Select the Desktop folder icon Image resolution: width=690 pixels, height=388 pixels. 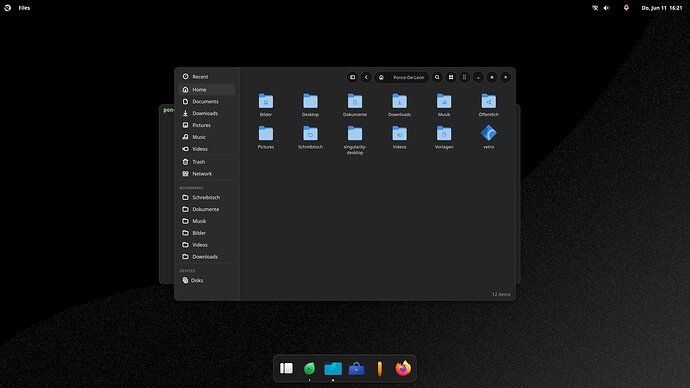310,101
